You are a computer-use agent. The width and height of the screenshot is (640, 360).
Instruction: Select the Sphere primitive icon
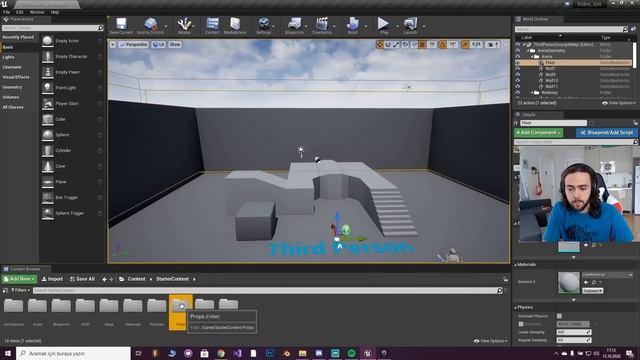pos(48,135)
